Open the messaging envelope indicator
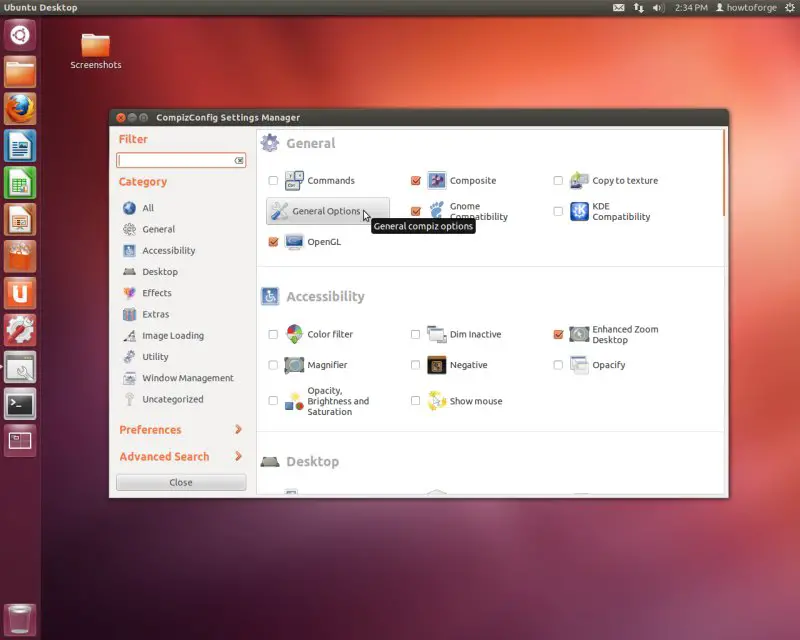The width and height of the screenshot is (800, 640). tap(618, 8)
